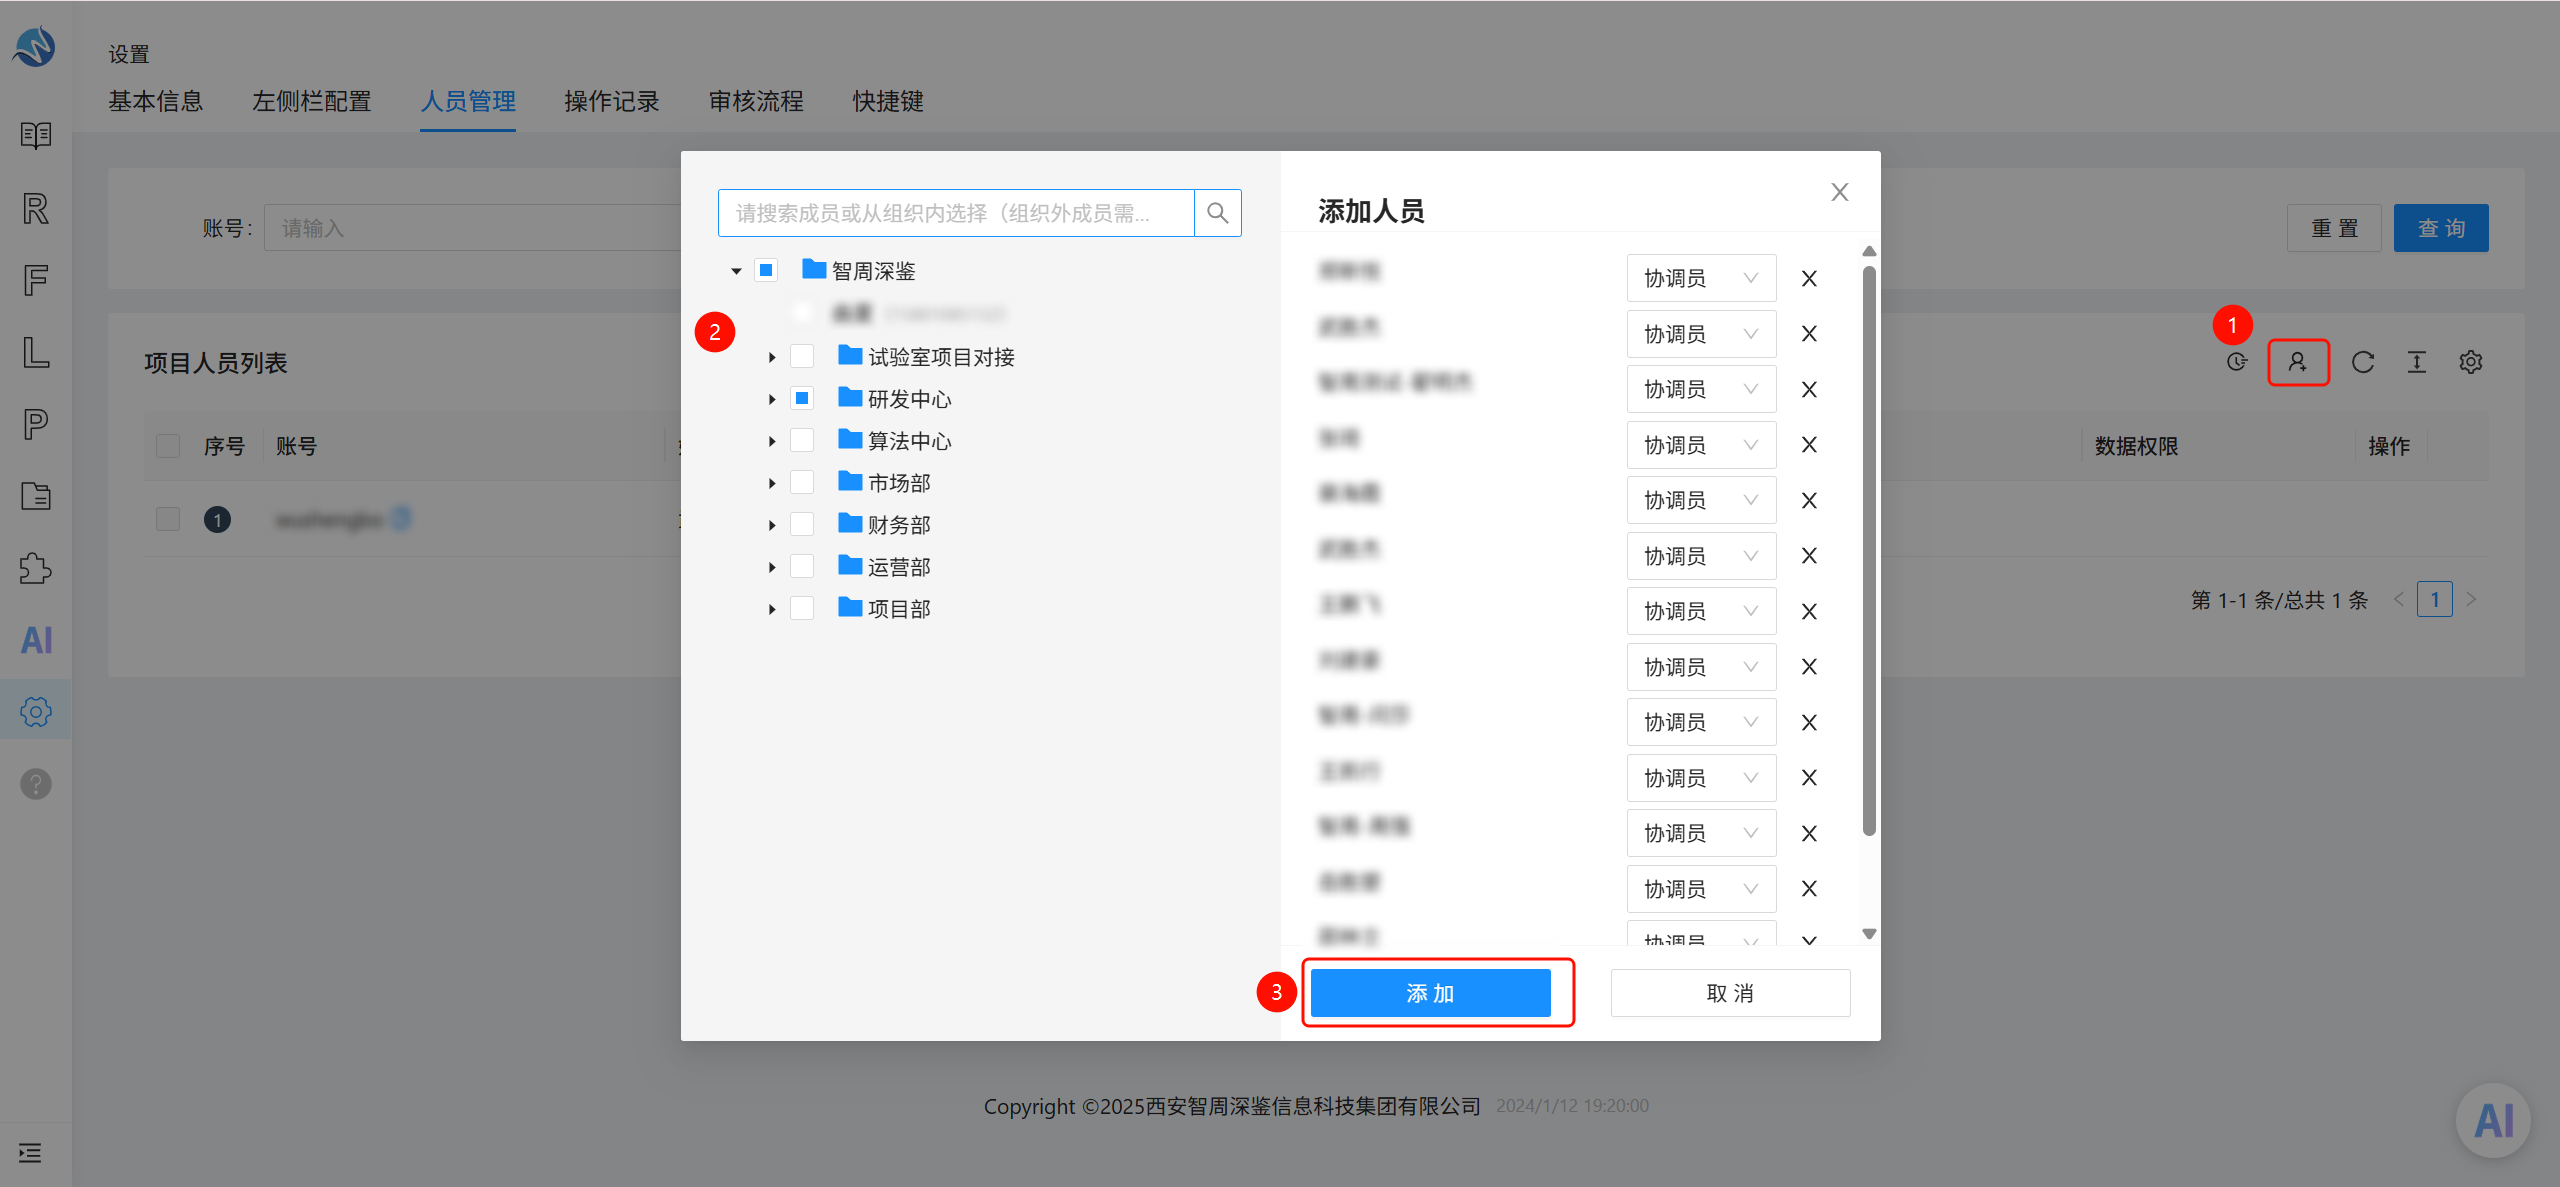The width and height of the screenshot is (2560, 1187).
Task: Expand the 项目部 tree node
Action: tap(772, 609)
